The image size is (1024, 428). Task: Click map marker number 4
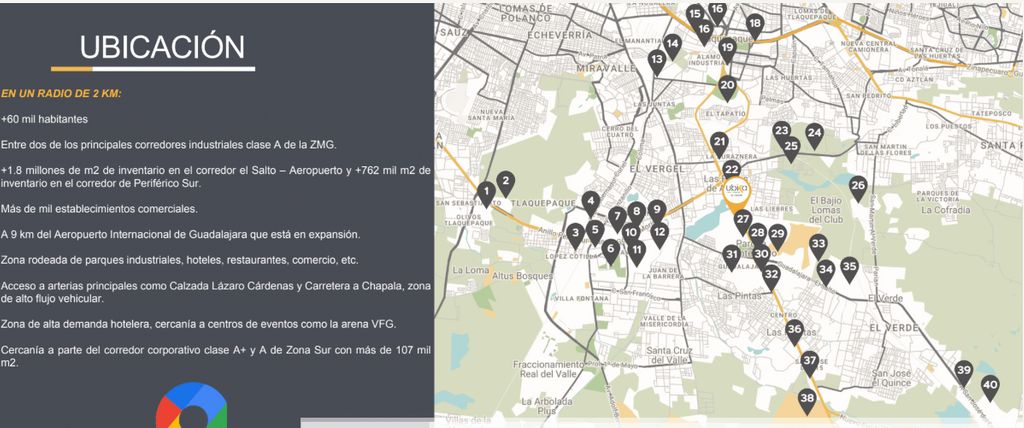pos(590,201)
